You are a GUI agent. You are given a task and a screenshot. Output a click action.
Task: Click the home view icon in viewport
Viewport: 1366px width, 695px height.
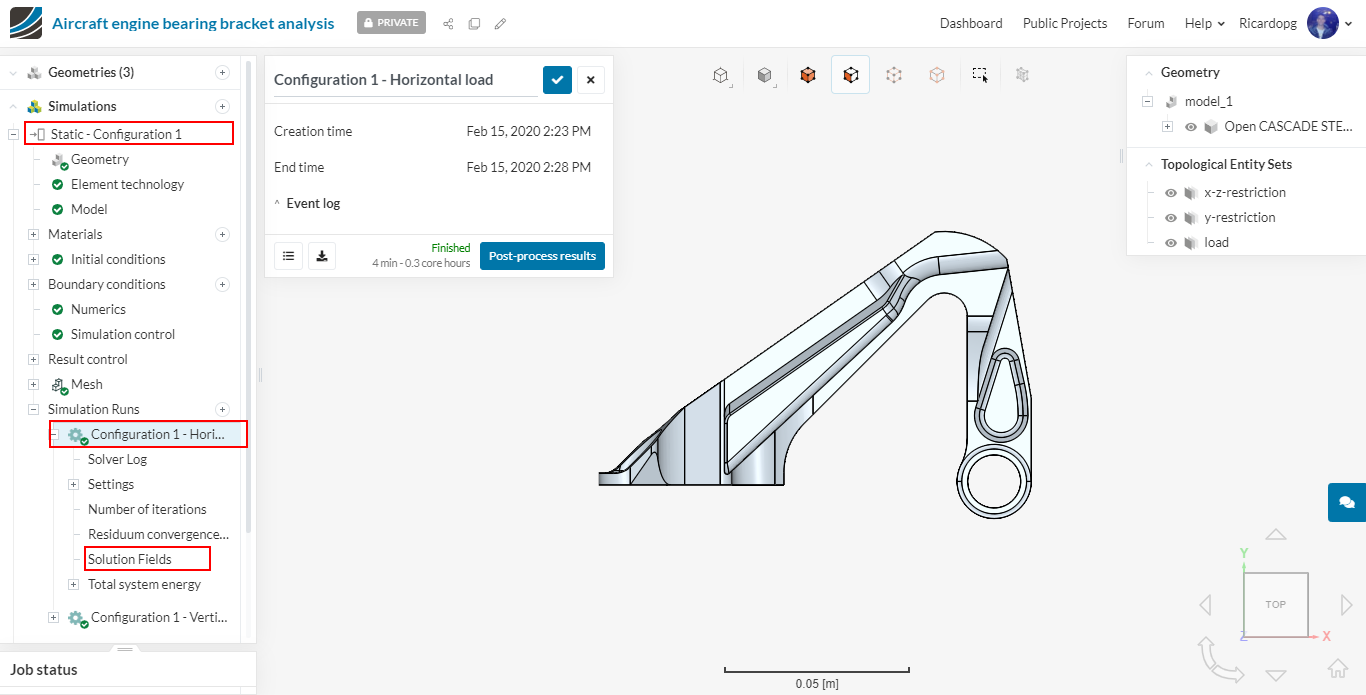click(x=1337, y=668)
